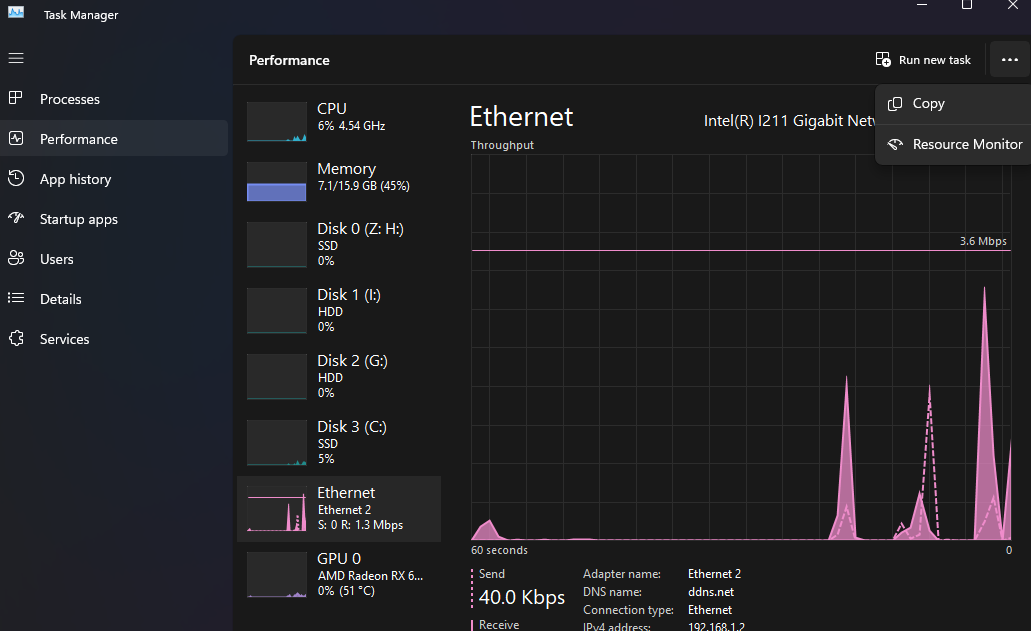Select the CPU performance graph entry
1031x631 pixels.
tap(338, 117)
